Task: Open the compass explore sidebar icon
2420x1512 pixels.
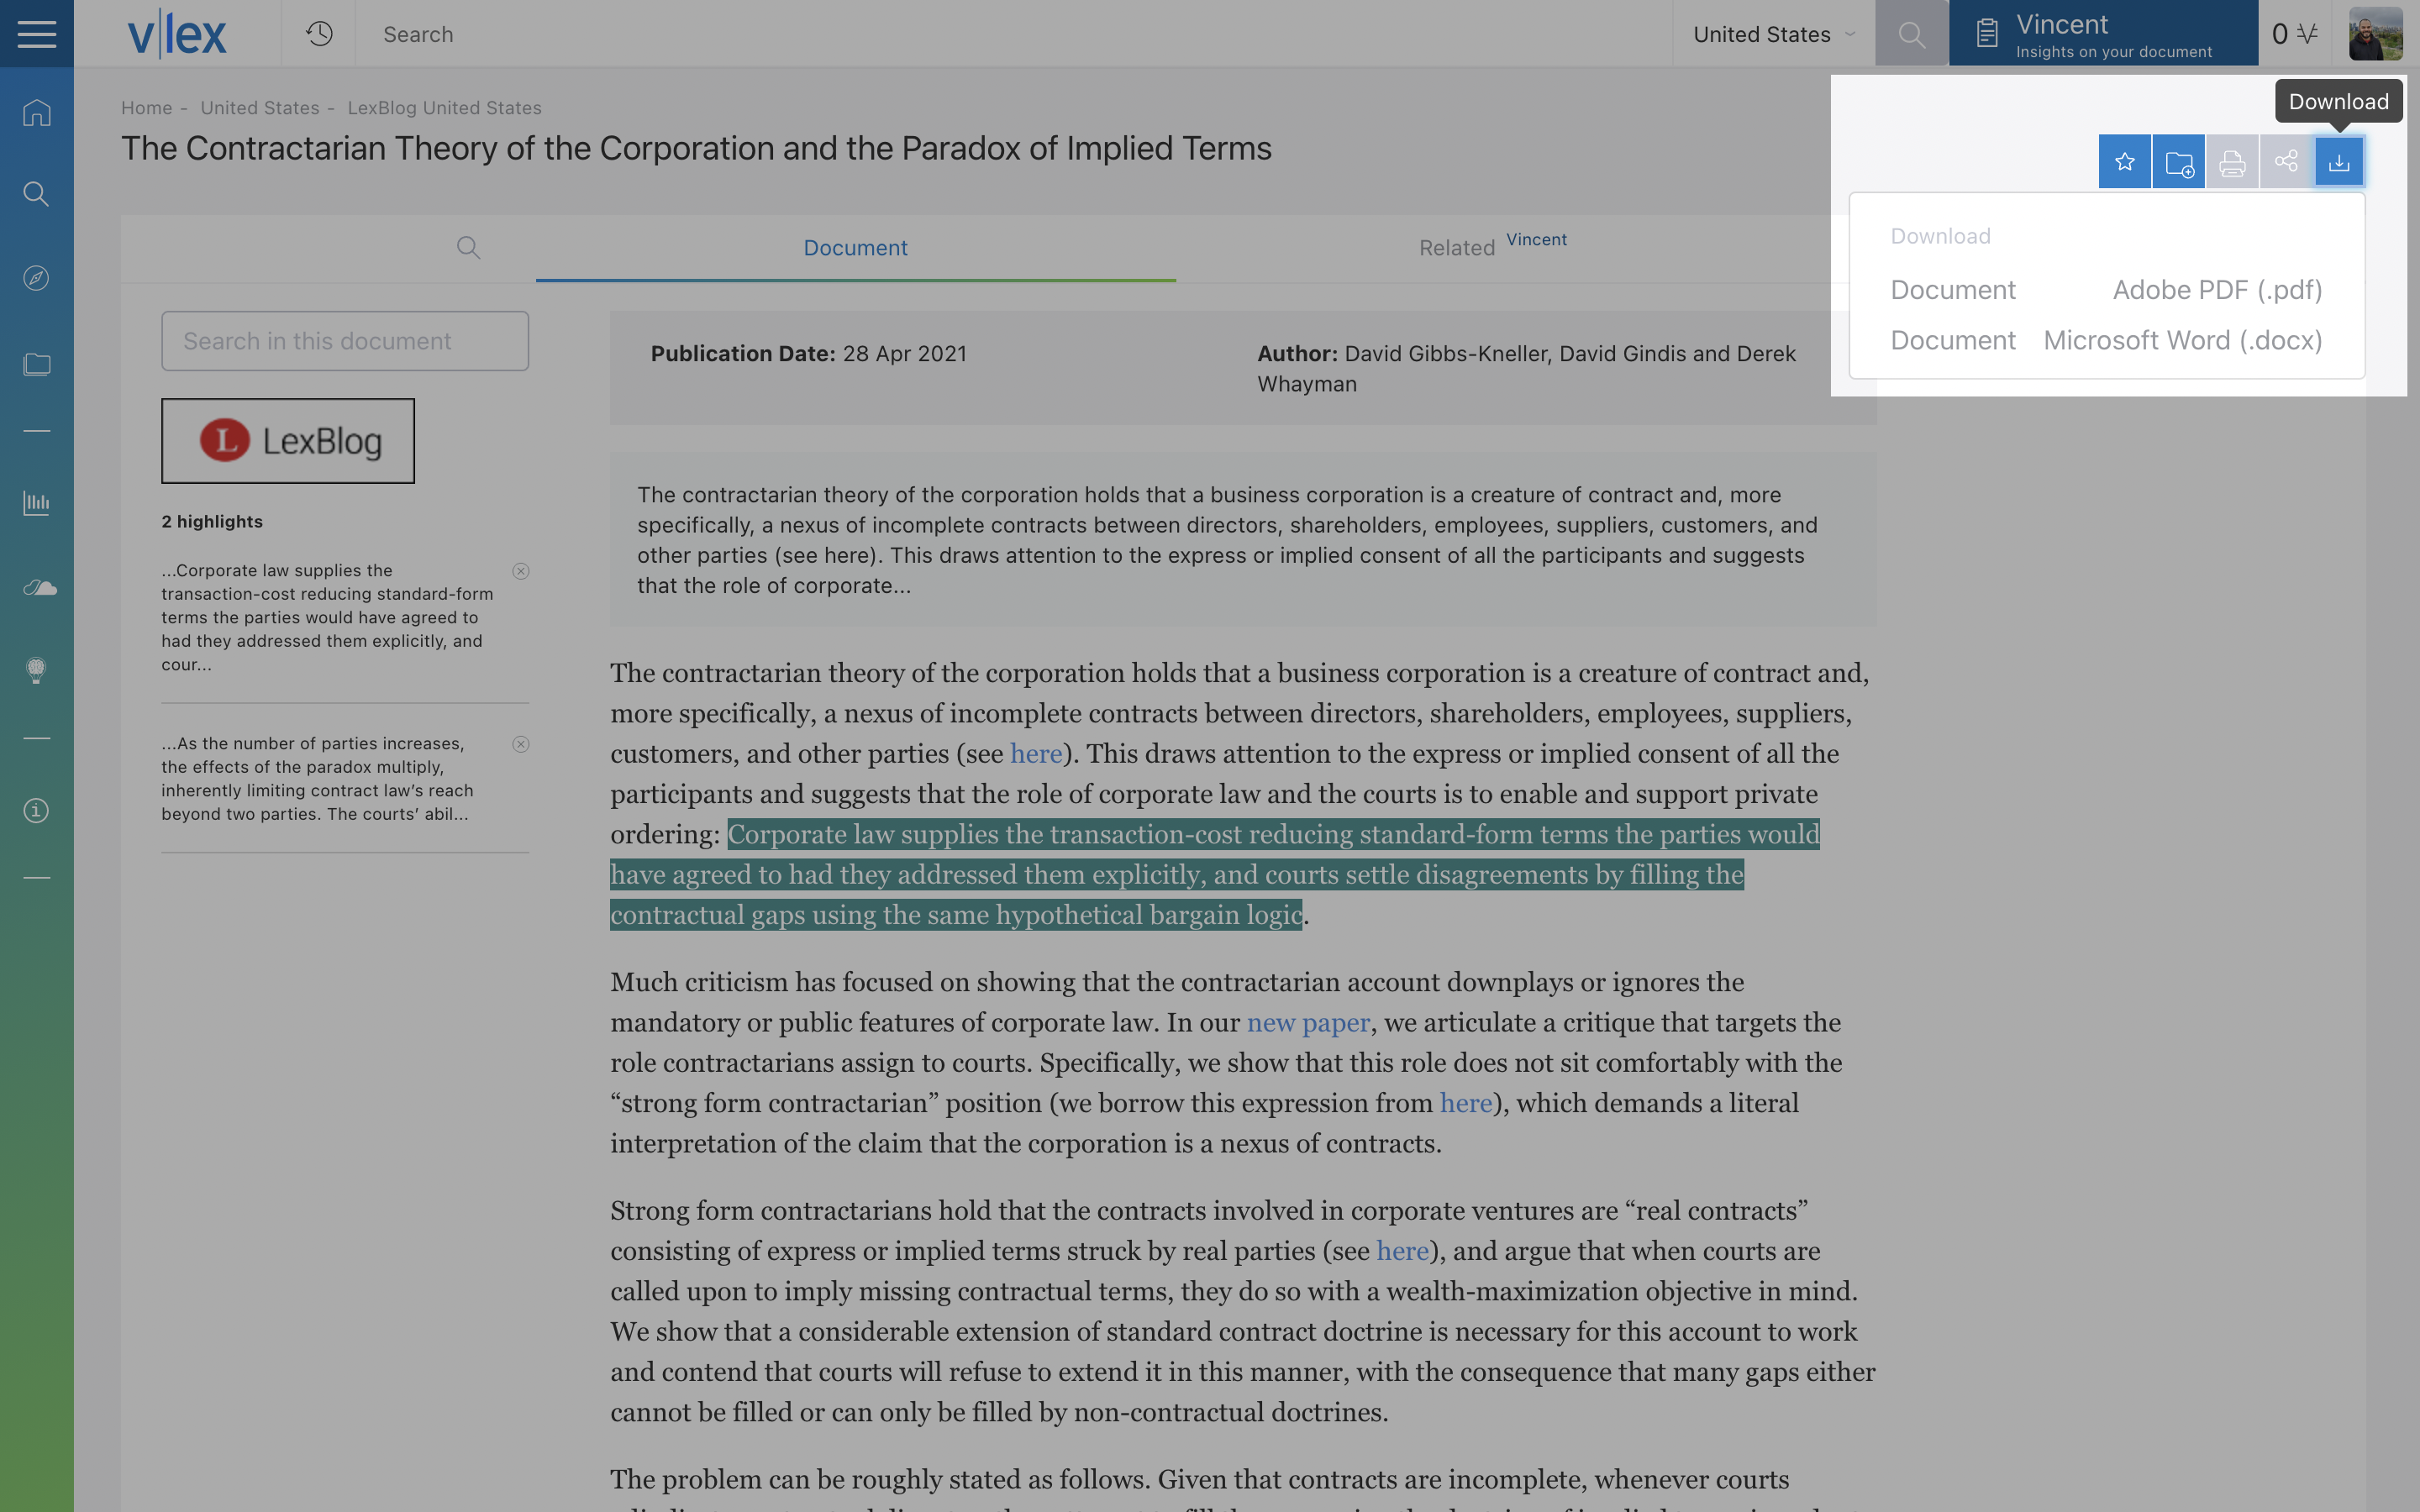Action: coord(37,278)
